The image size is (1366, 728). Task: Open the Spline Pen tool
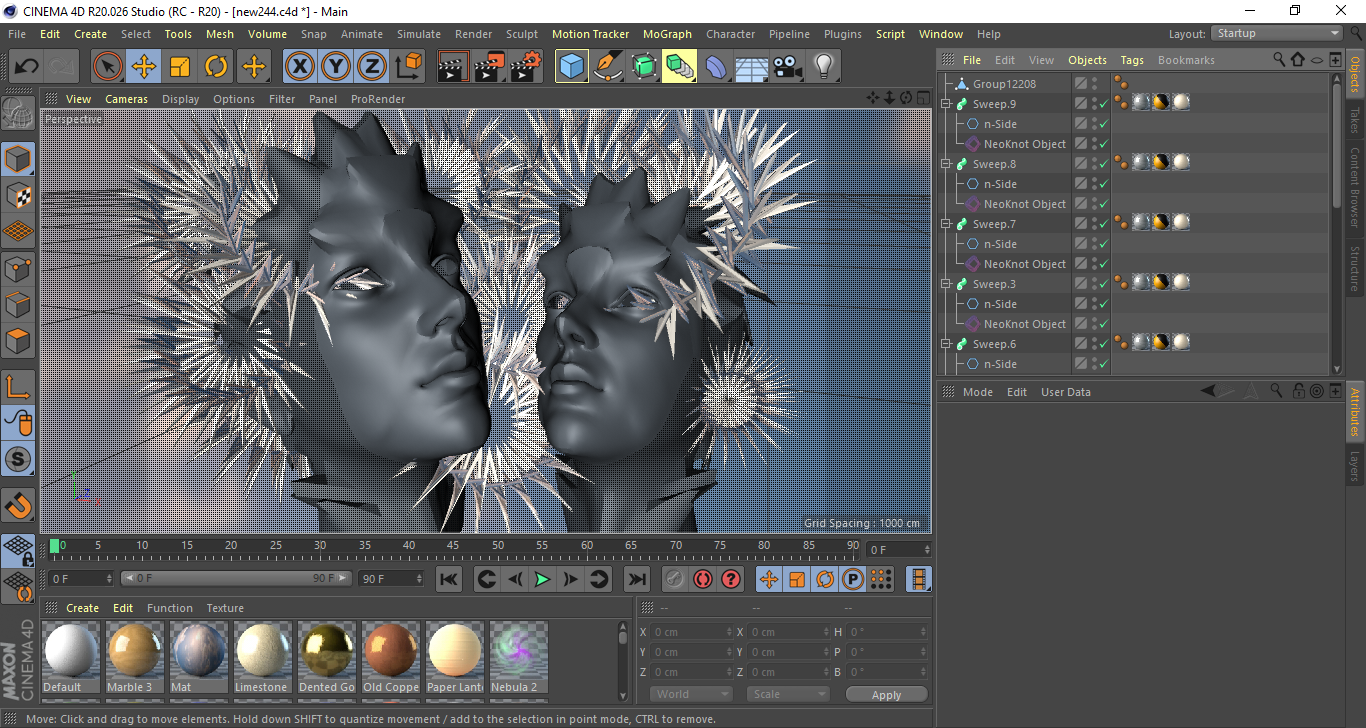[608, 67]
